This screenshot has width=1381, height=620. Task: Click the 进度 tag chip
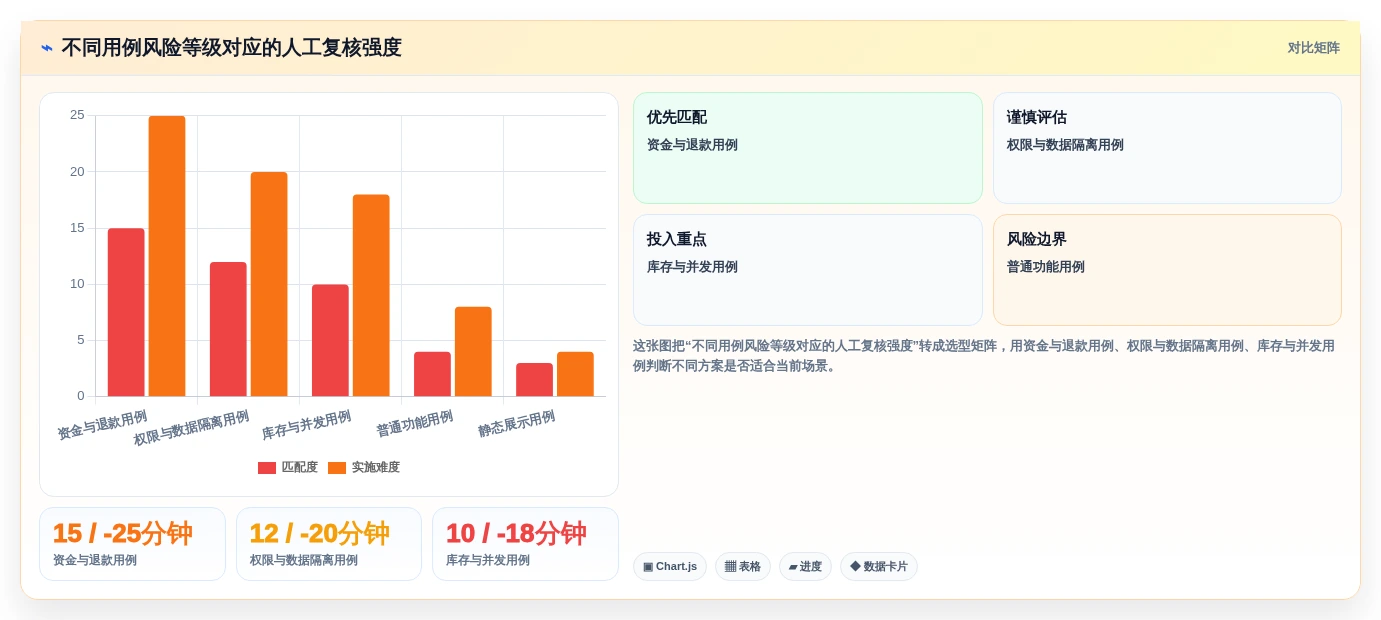coord(805,567)
